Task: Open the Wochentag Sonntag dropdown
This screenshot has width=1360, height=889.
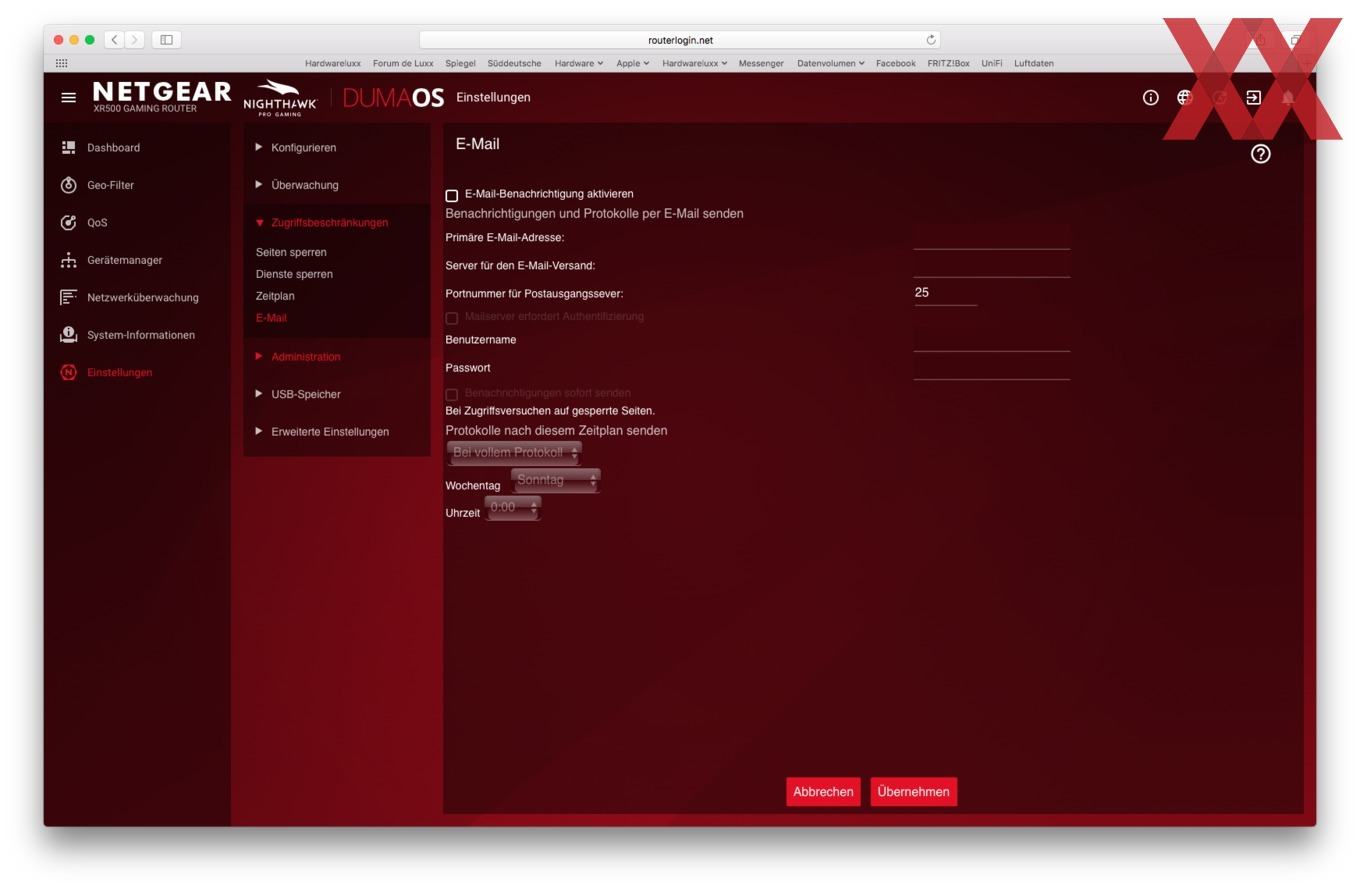Action: click(x=555, y=480)
